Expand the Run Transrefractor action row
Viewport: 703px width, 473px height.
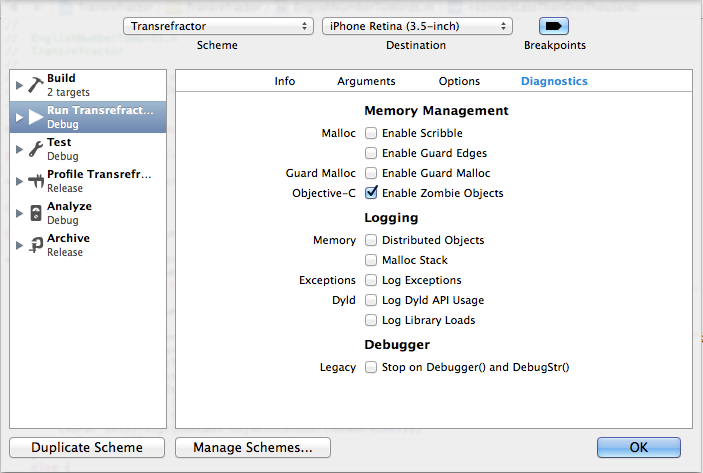tap(19, 117)
